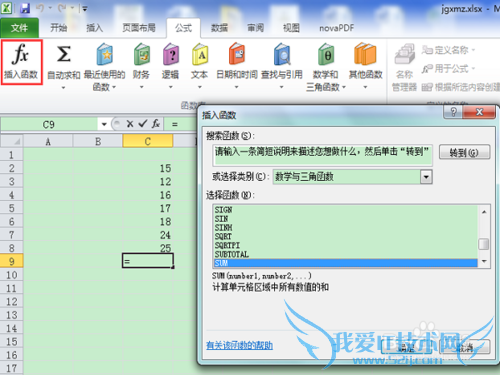Select SQRTPI in the function list
The width and height of the screenshot is (500, 375).
345,245
